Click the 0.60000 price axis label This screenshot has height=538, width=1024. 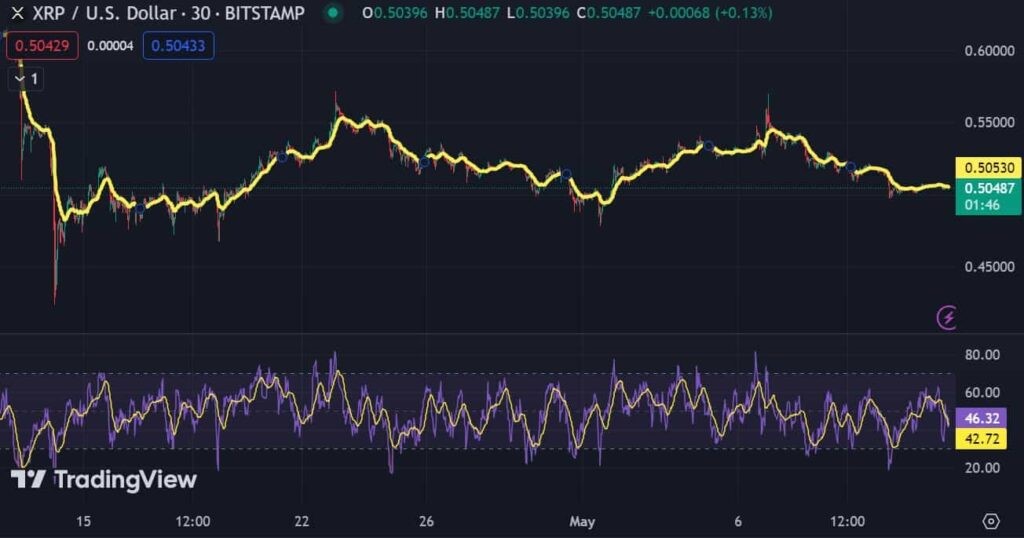point(989,51)
